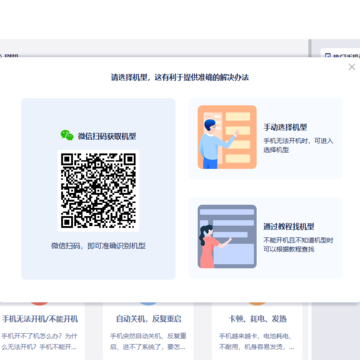Open background article 手机无法开机/不能开机
Image resolution: width=360 pixels, height=360 pixels.
pos(40,319)
